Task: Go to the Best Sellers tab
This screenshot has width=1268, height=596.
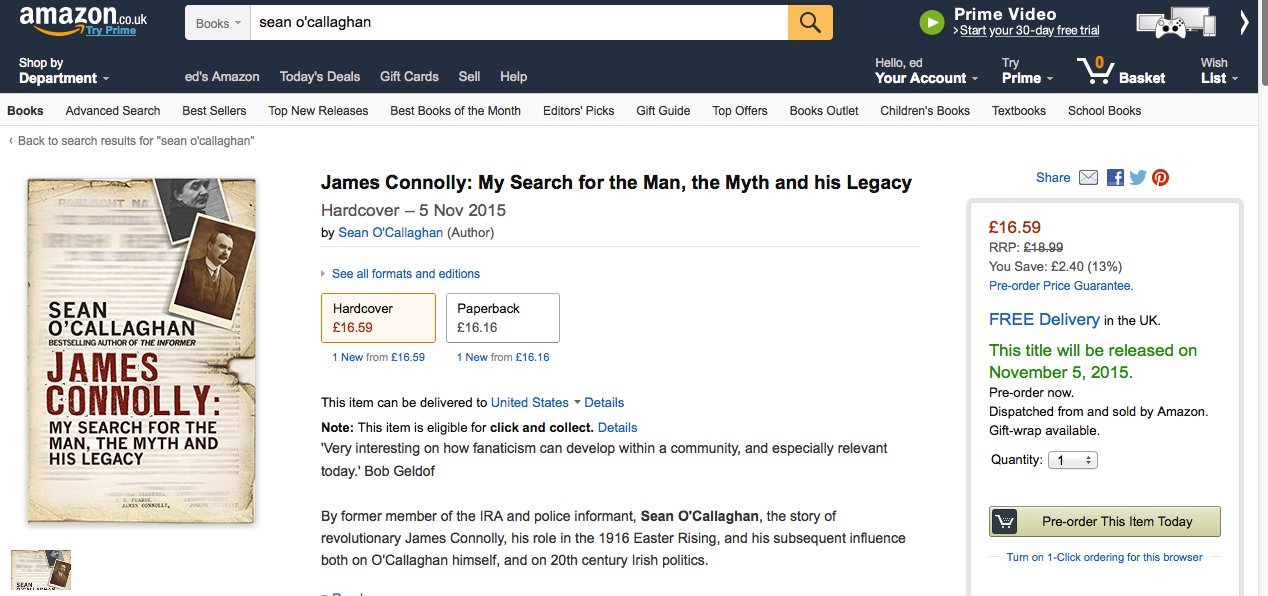Action: 214,111
